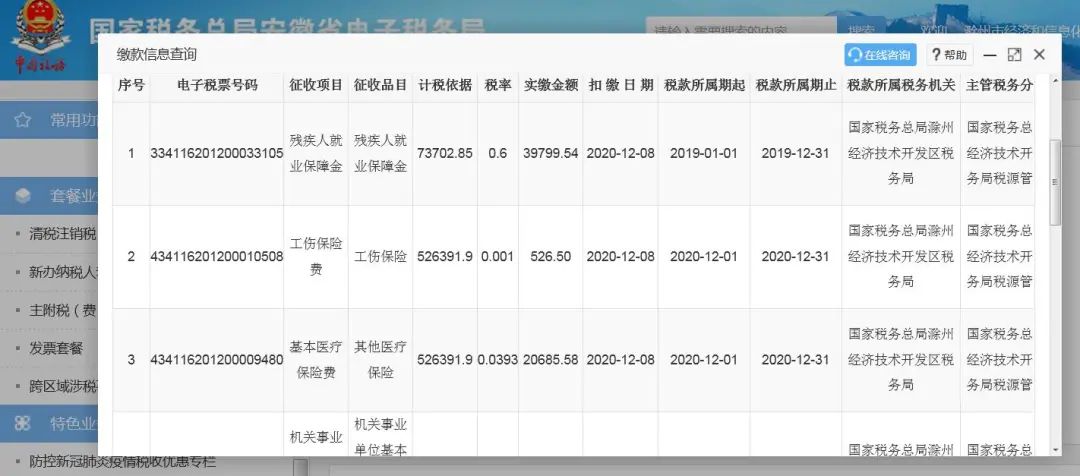This screenshot has height=476, width=1080.
Task: Select 防控新冠肺炎疫情税收优惠专栏 entry
Action: tap(123, 462)
